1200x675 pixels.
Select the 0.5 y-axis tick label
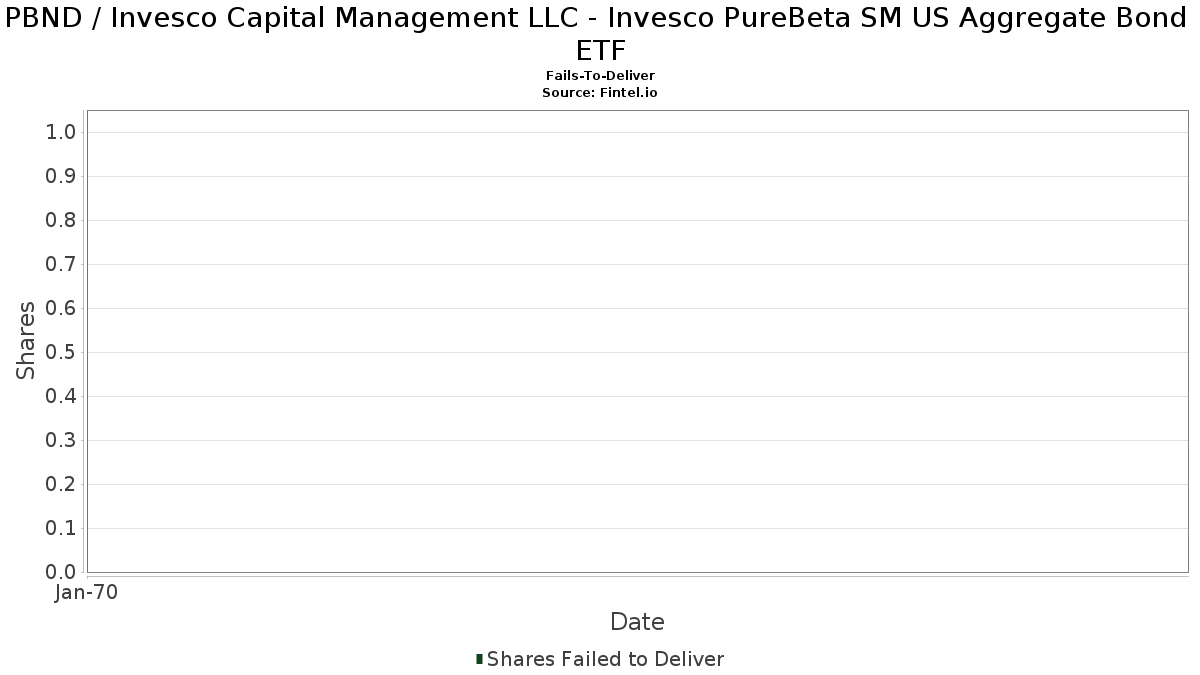coord(61,353)
